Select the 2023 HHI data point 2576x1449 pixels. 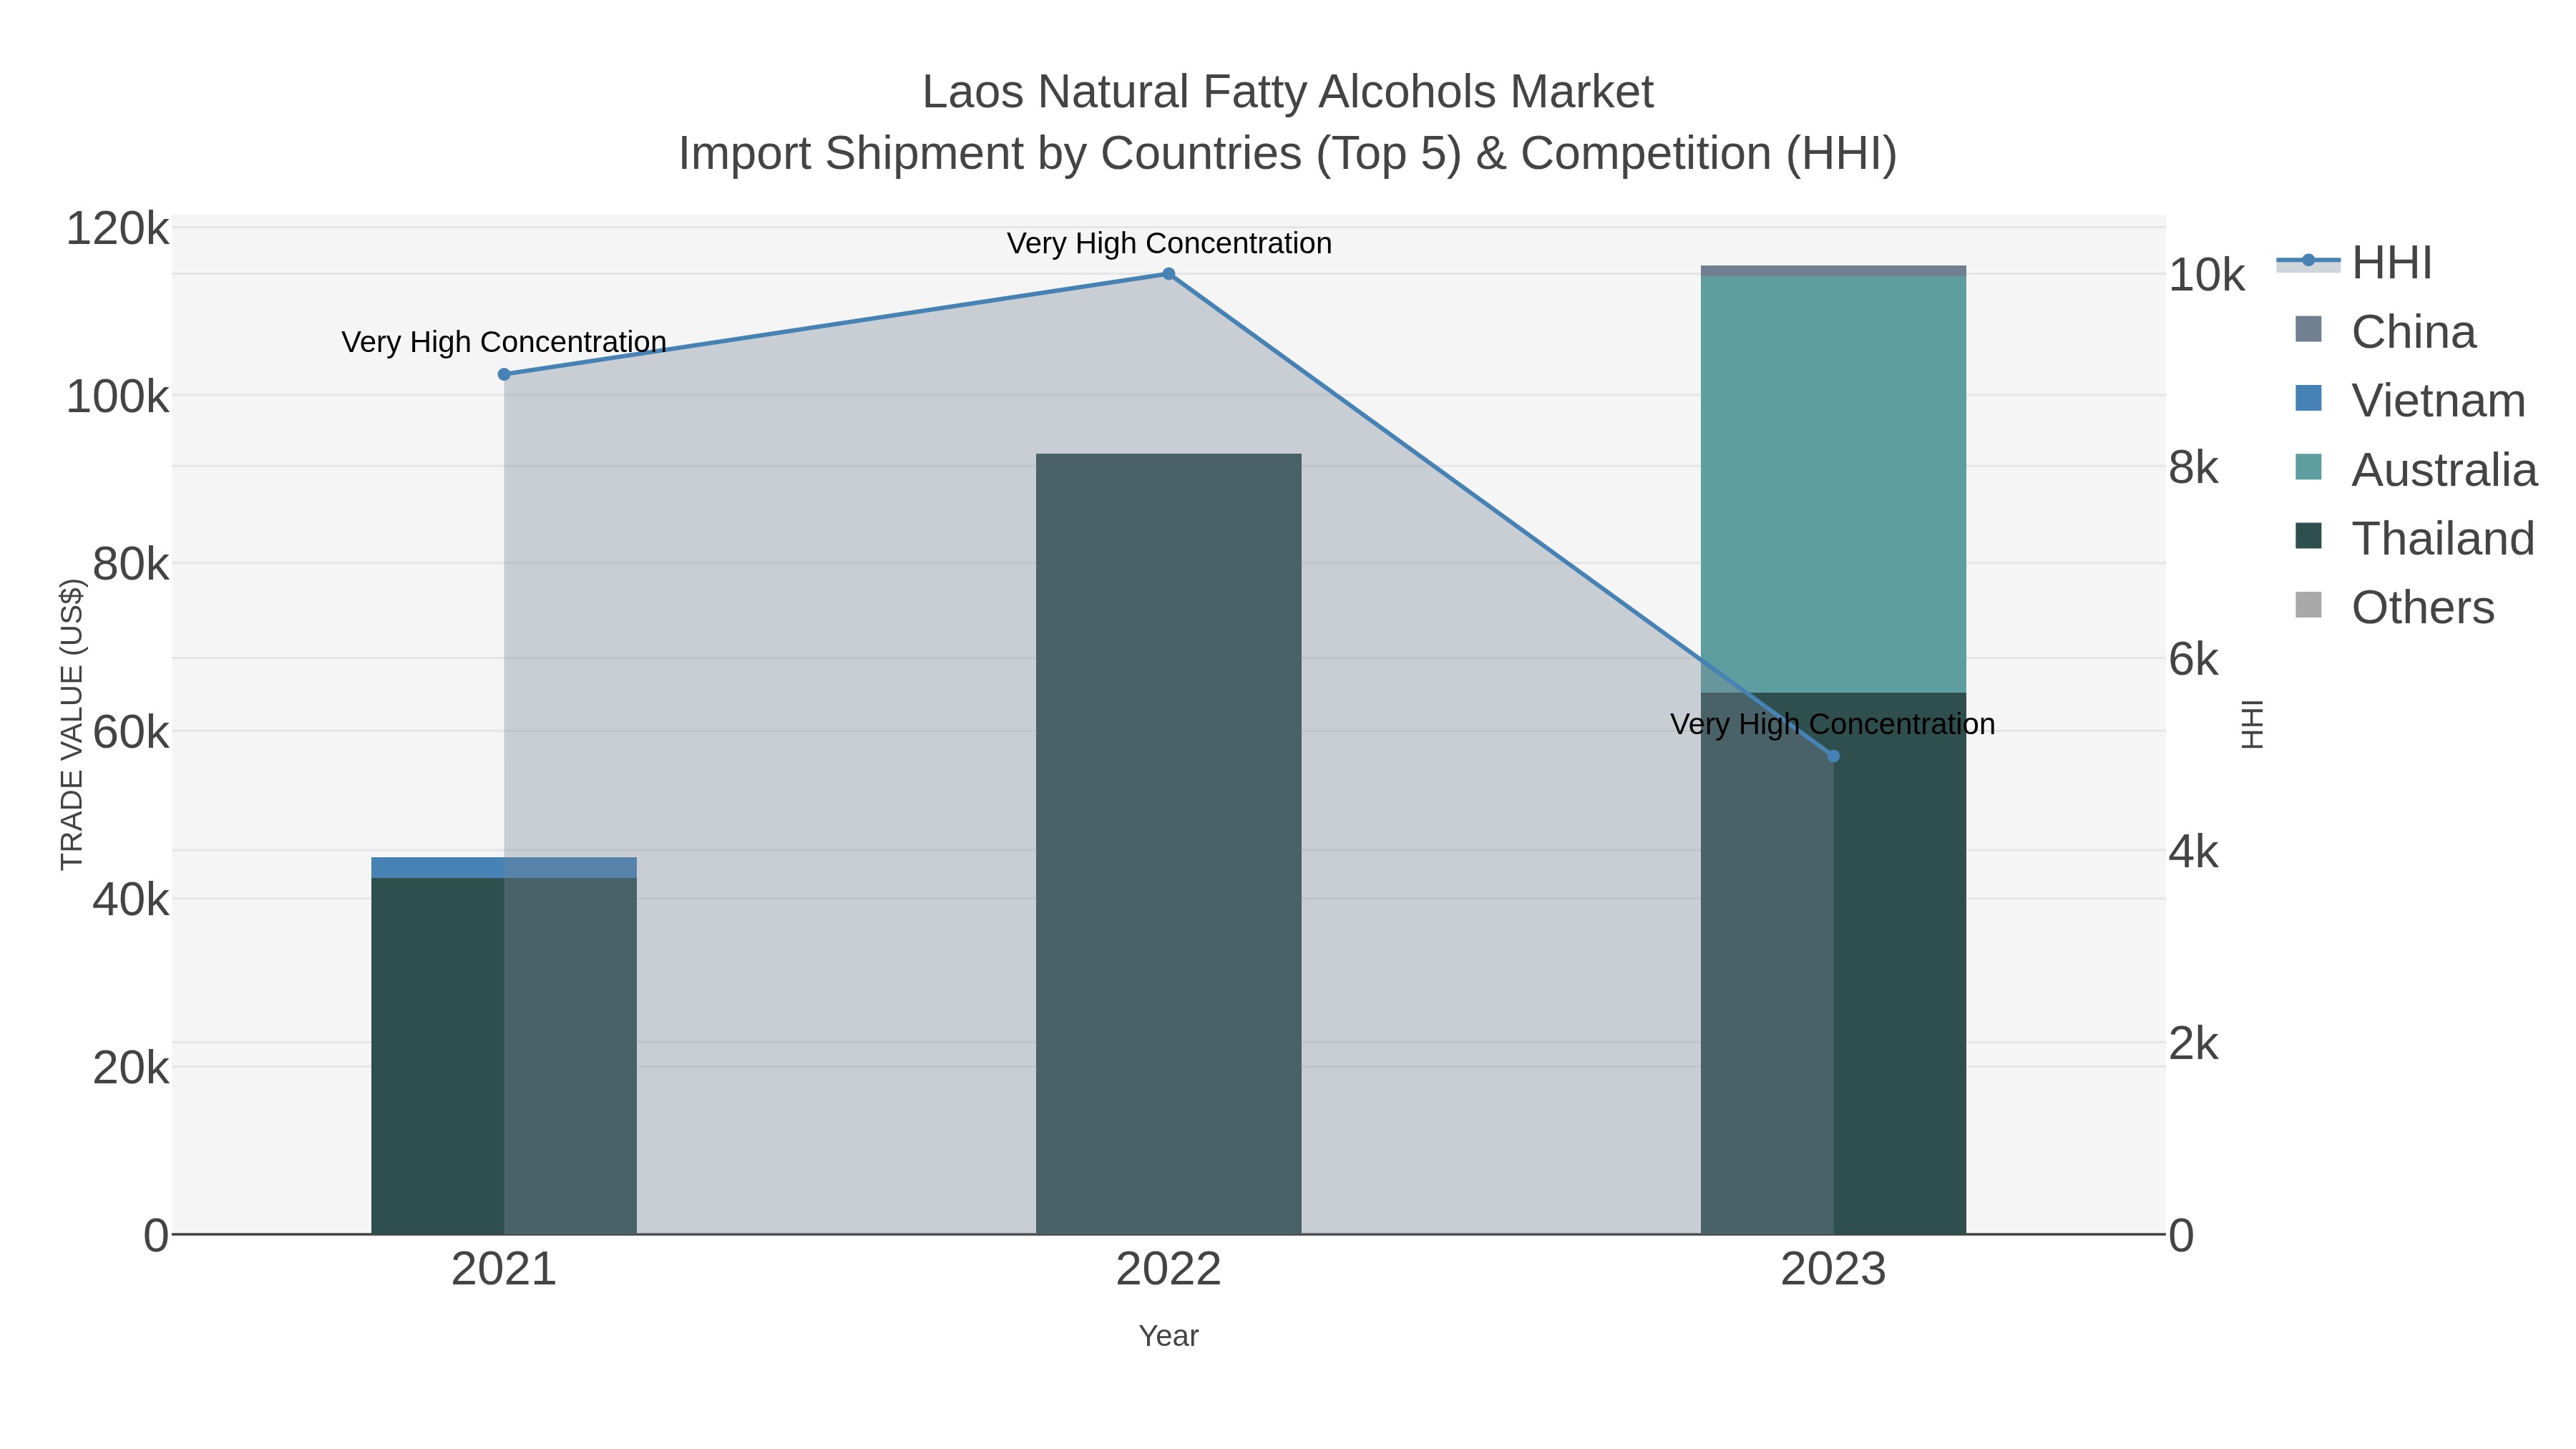[x=1833, y=757]
